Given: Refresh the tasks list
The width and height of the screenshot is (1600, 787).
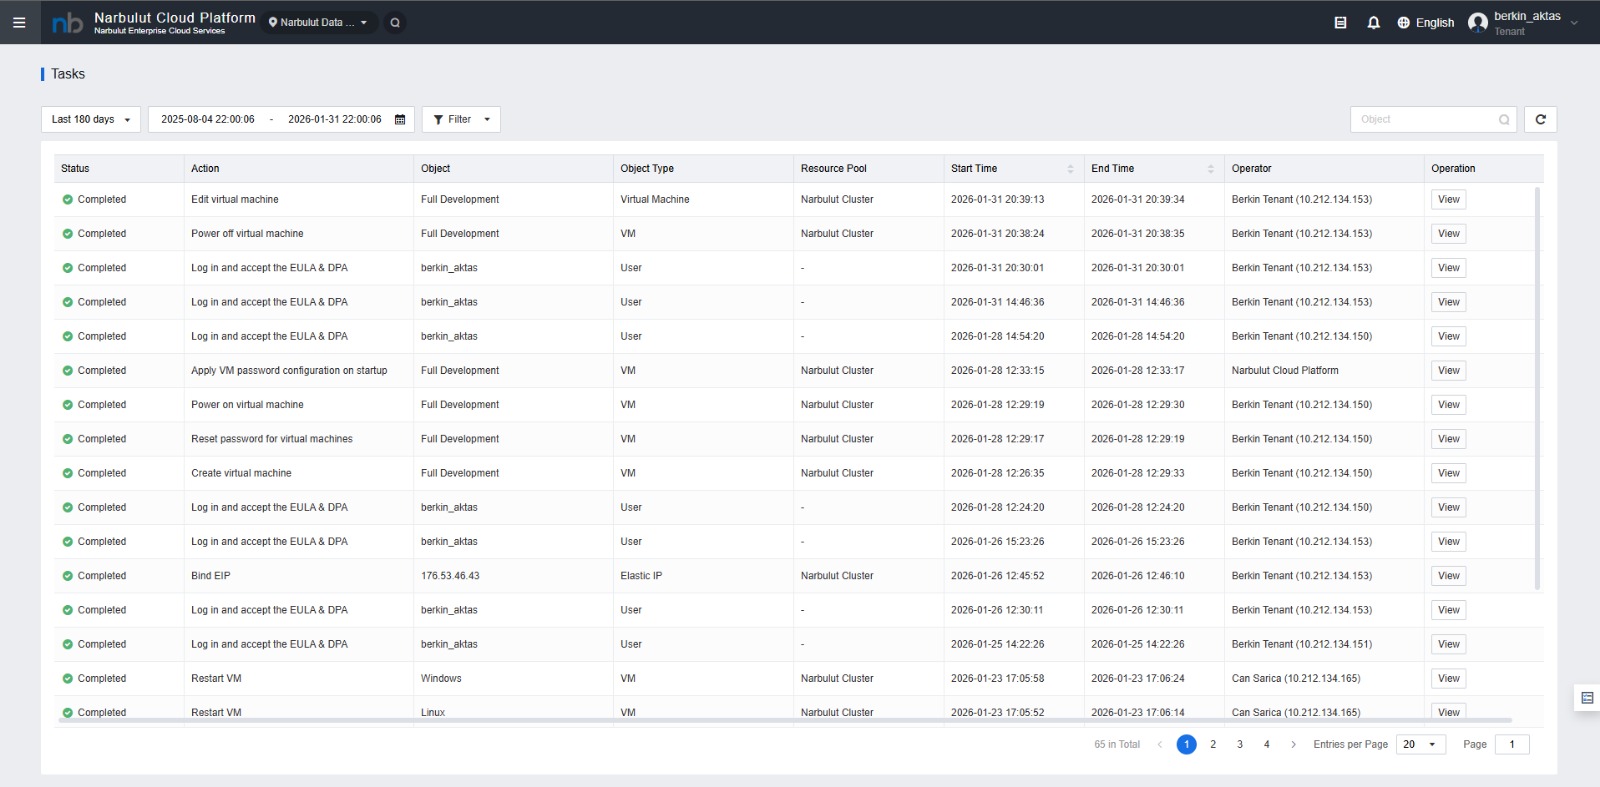Looking at the screenshot, I should coord(1540,119).
